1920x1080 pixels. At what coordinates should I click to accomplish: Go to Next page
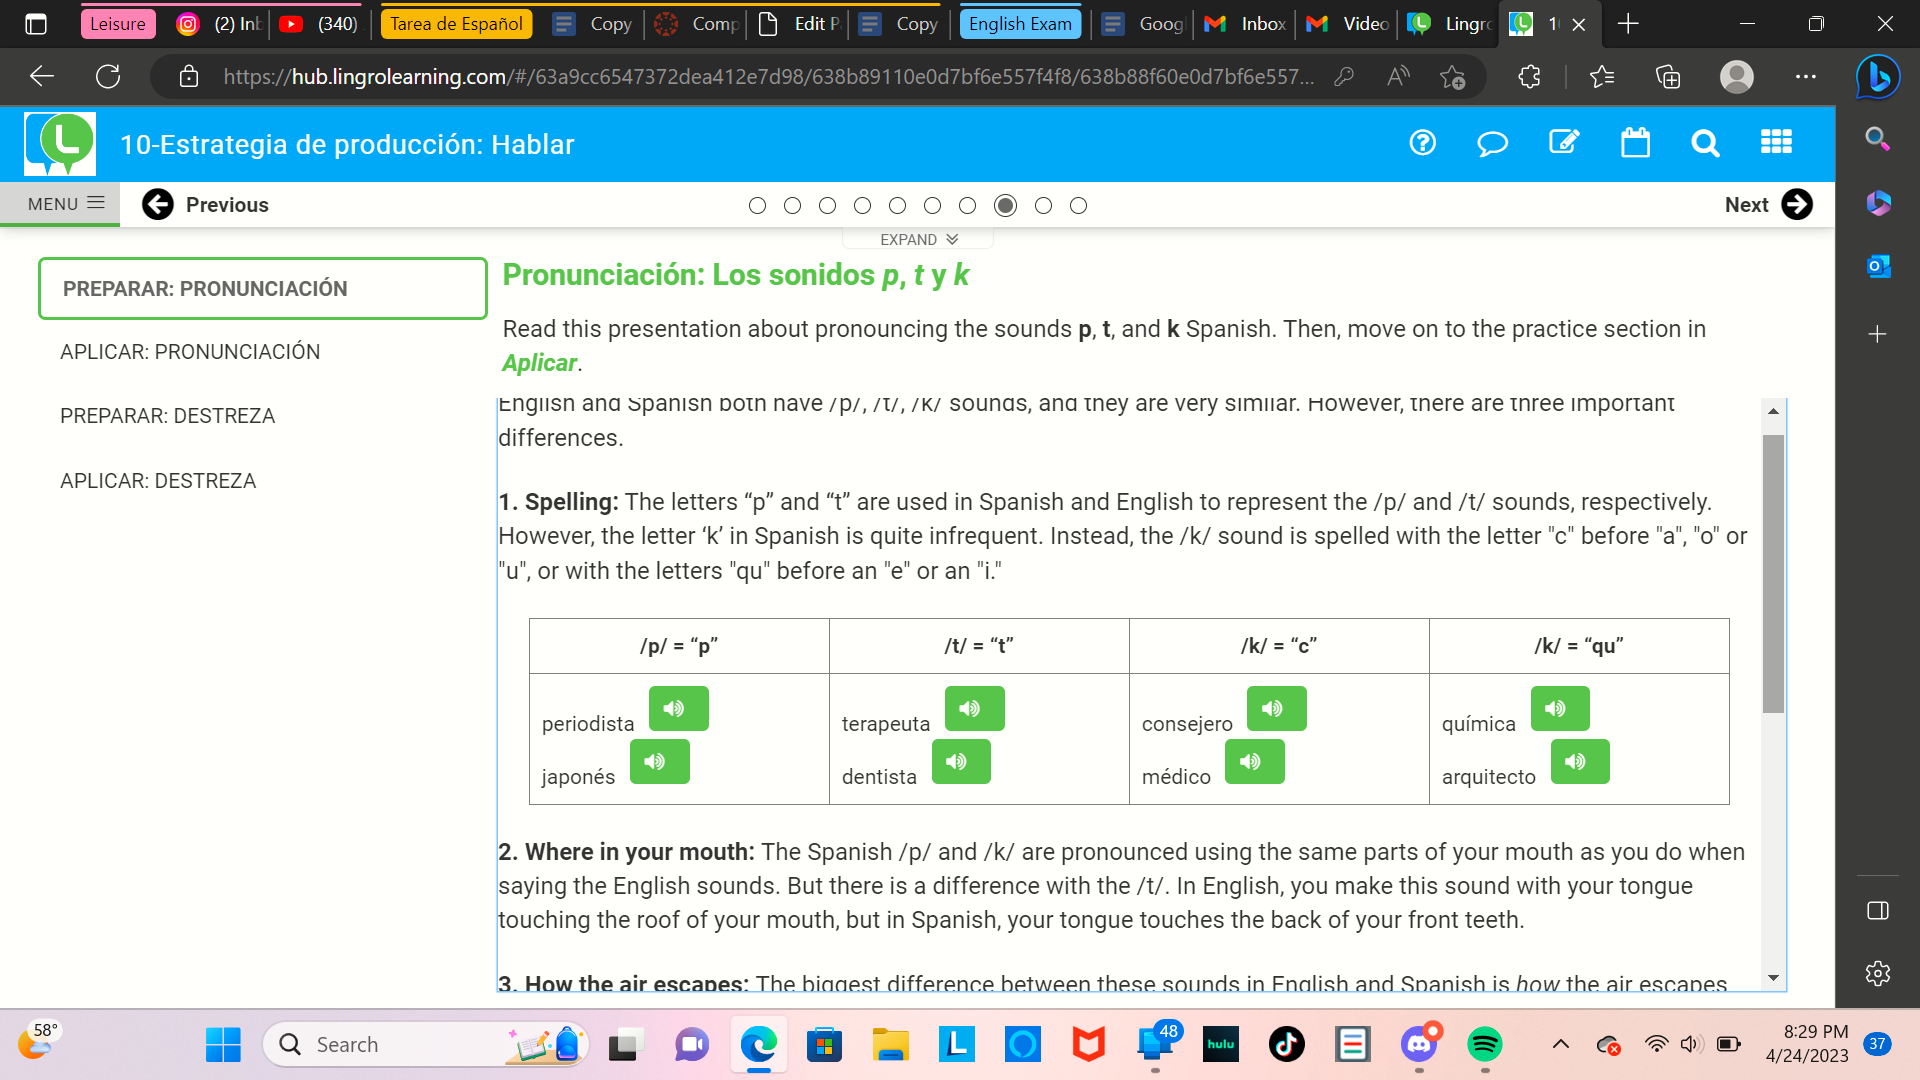[1768, 205]
